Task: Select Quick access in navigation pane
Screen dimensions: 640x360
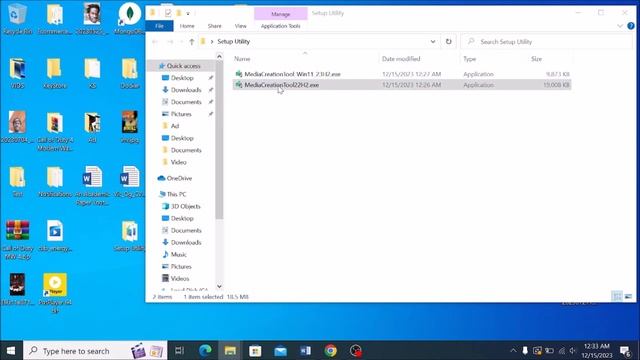Action: coord(183,66)
